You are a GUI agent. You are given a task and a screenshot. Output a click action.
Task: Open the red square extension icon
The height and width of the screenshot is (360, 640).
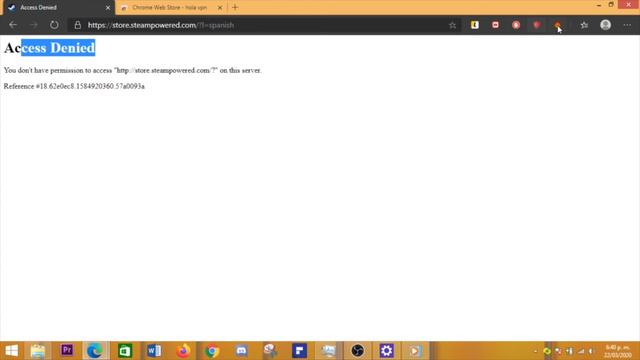[496, 25]
